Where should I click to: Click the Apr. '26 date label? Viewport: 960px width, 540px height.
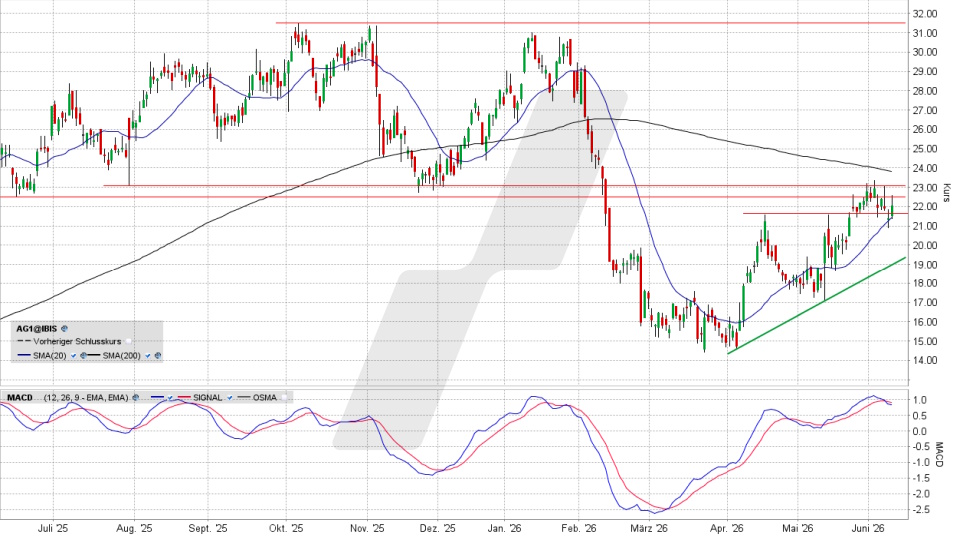[726, 528]
